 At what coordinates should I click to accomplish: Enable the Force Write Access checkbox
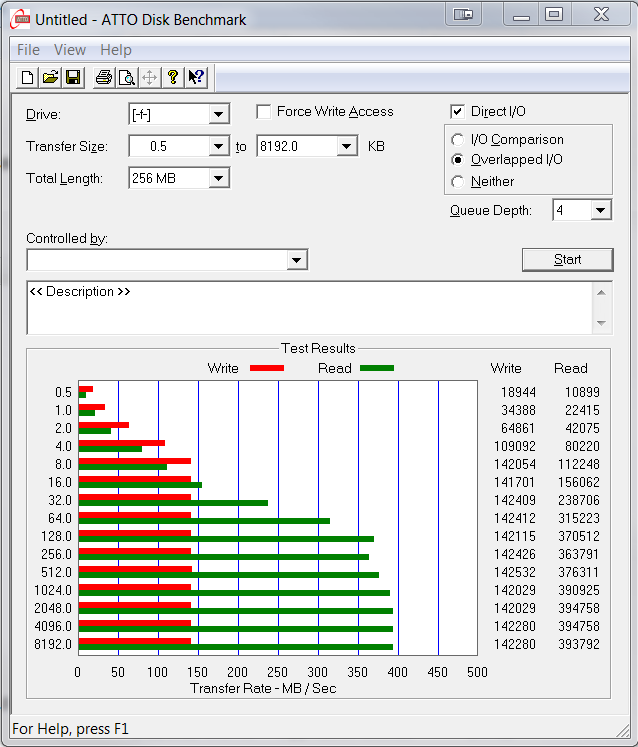pos(264,112)
